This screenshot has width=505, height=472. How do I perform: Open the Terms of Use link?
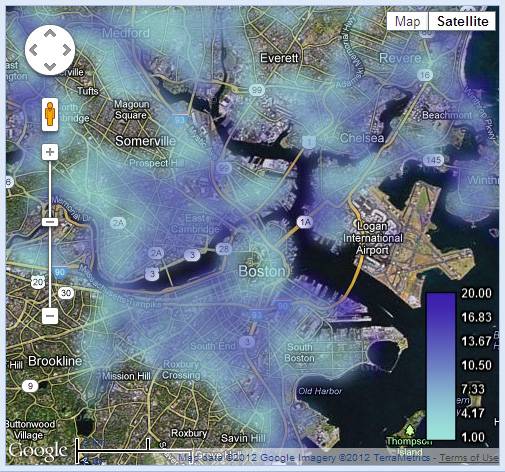tap(469, 458)
